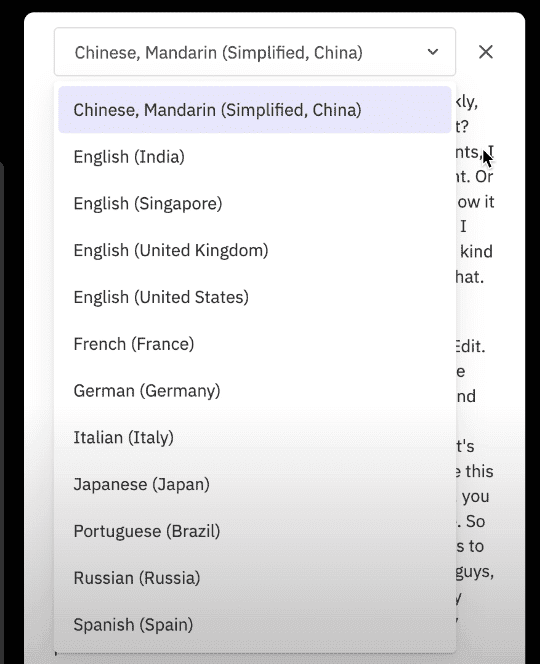
Task: Select English (United Kingdom) option
Action: point(255,250)
